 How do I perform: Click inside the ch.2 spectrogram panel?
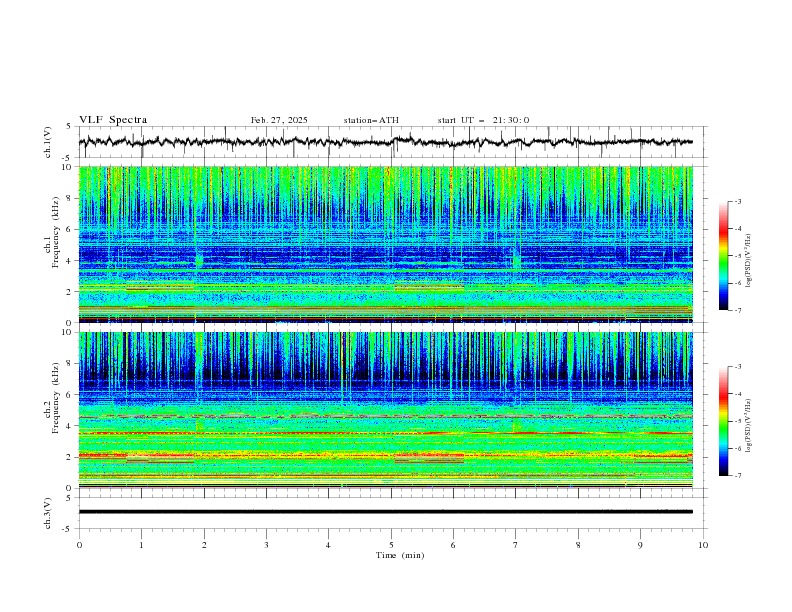[x=386, y=410]
